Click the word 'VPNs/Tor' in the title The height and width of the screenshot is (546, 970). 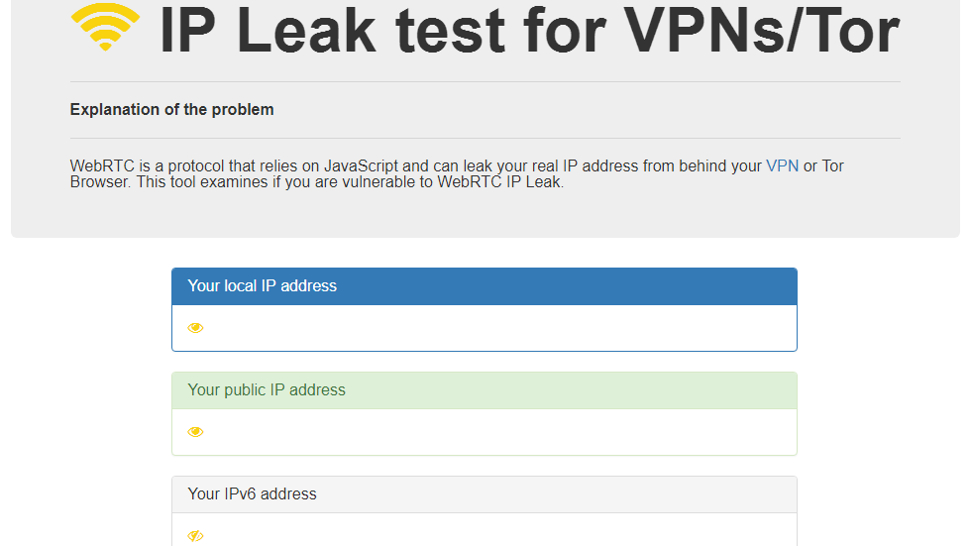[x=762, y=30]
